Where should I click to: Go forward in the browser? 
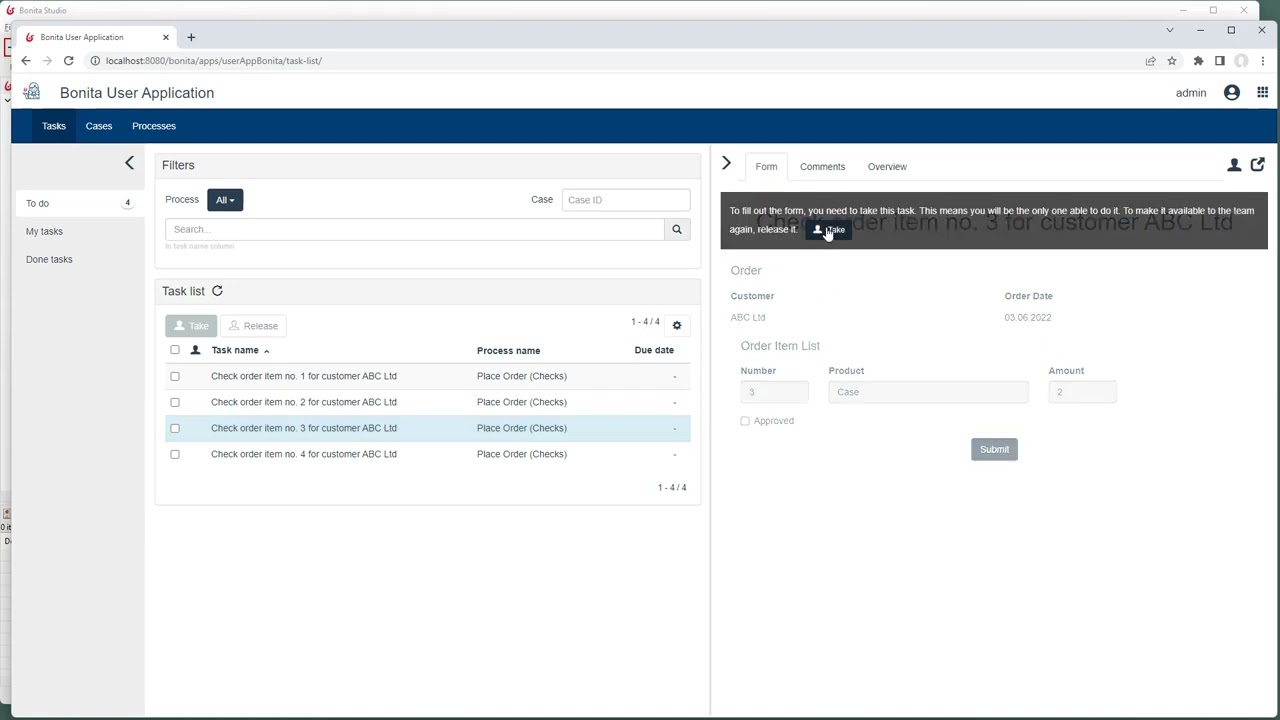click(x=47, y=61)
